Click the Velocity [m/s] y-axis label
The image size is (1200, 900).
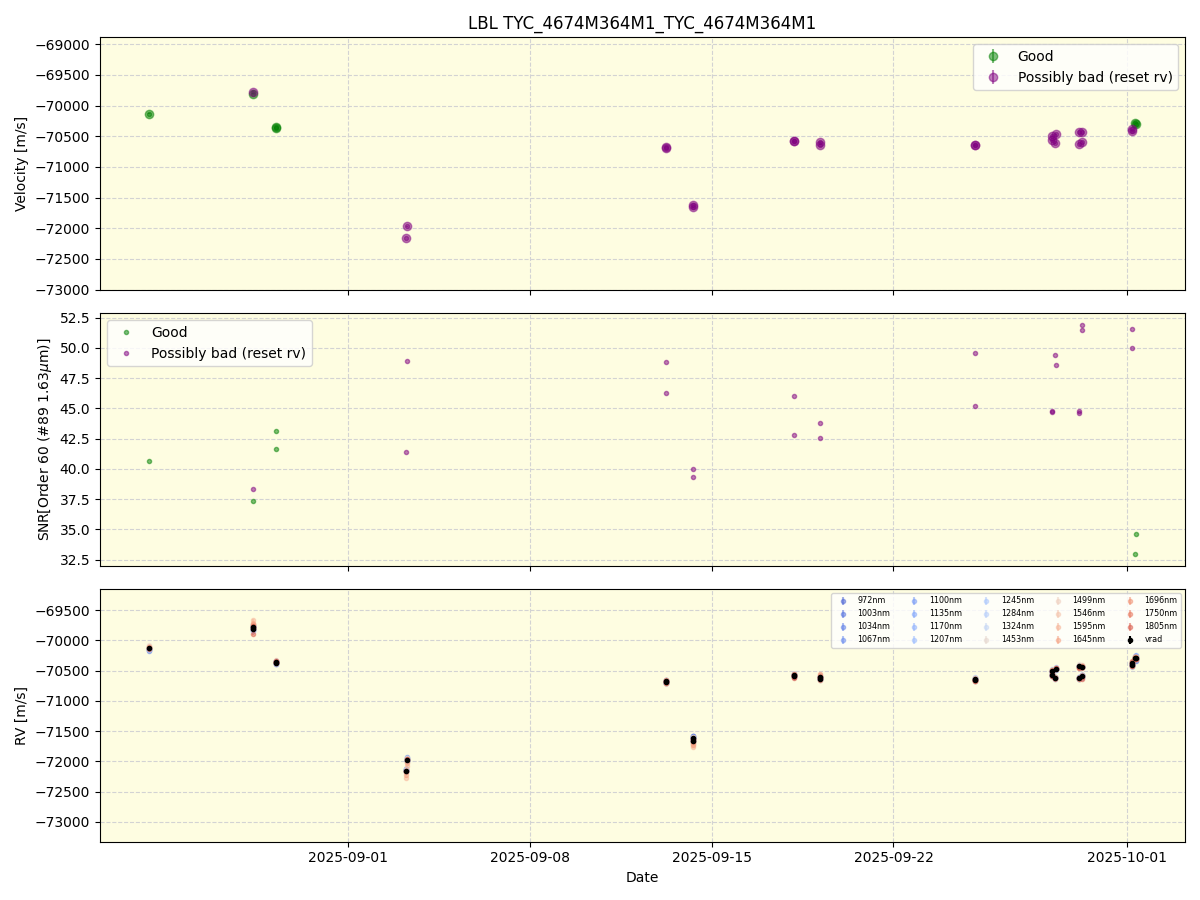[21, 164]
